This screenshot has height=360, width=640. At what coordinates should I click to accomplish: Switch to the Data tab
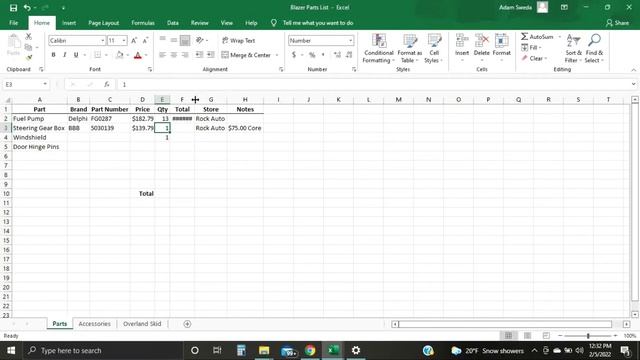point(173,23)
